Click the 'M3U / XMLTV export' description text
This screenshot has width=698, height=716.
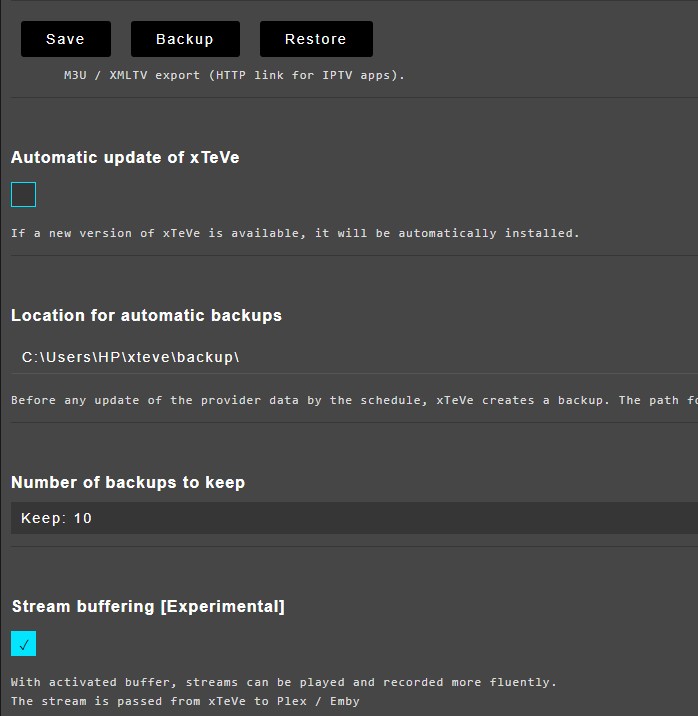[x=234, y=75]
